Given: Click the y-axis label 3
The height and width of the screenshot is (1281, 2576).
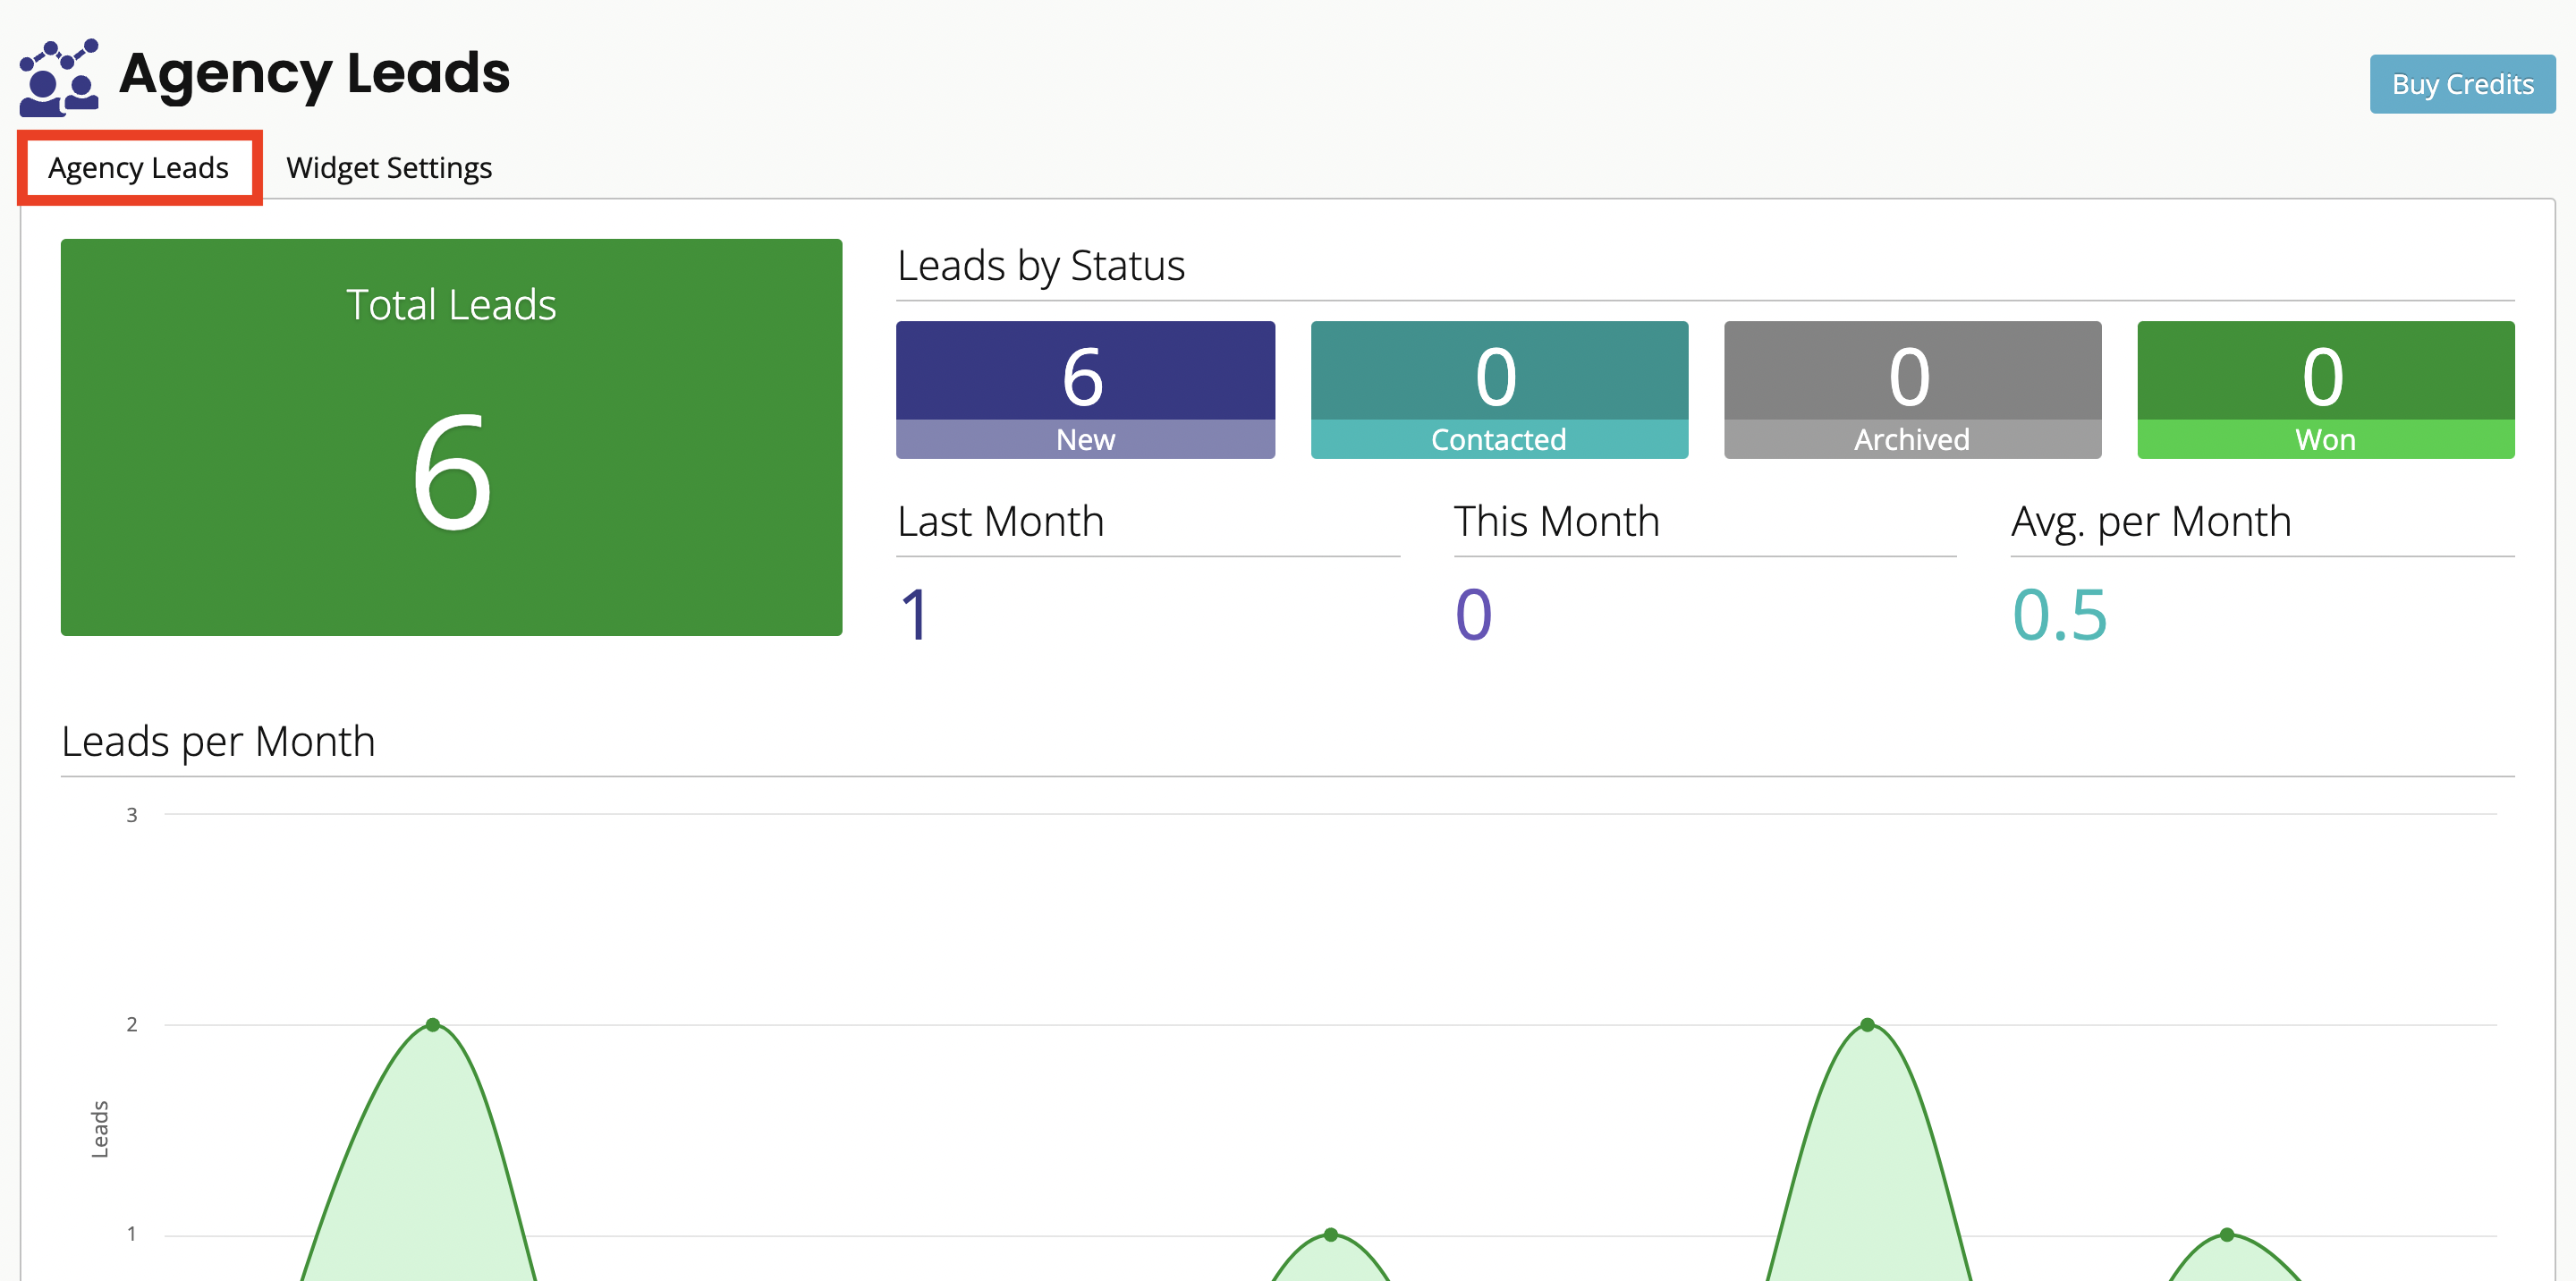Looking at the screenshot, I should pos(131,815).
